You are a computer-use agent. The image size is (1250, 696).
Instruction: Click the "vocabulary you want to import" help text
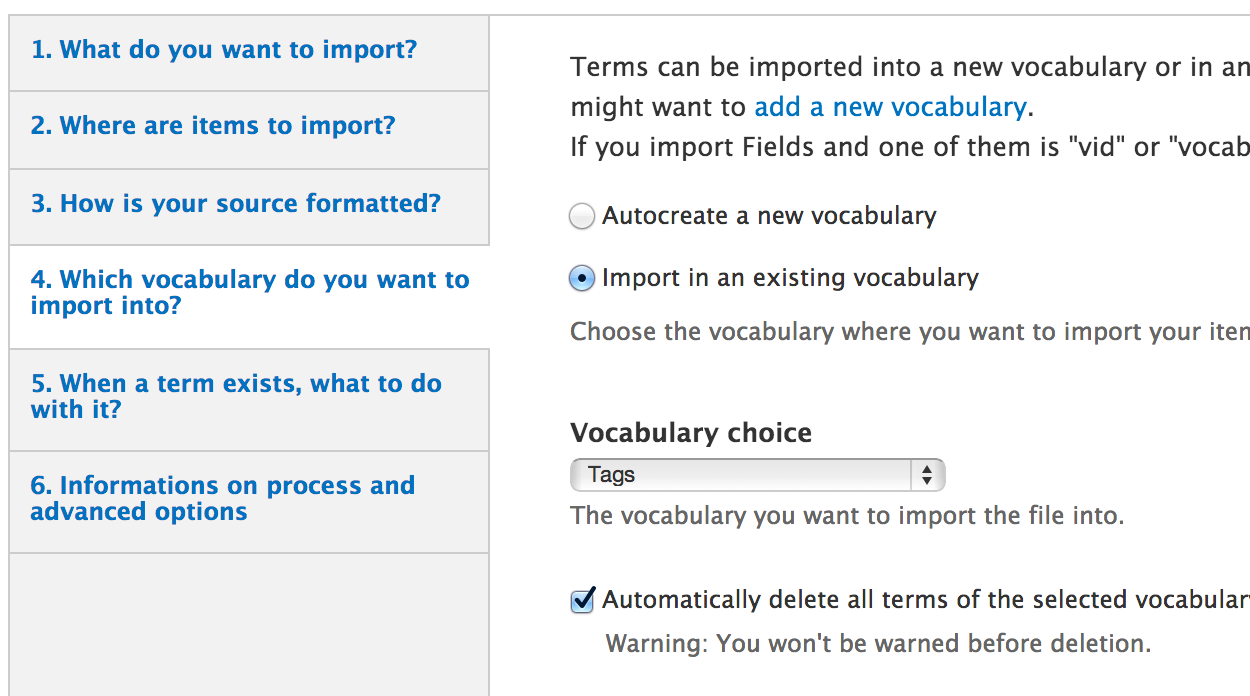tap(847, 516)
